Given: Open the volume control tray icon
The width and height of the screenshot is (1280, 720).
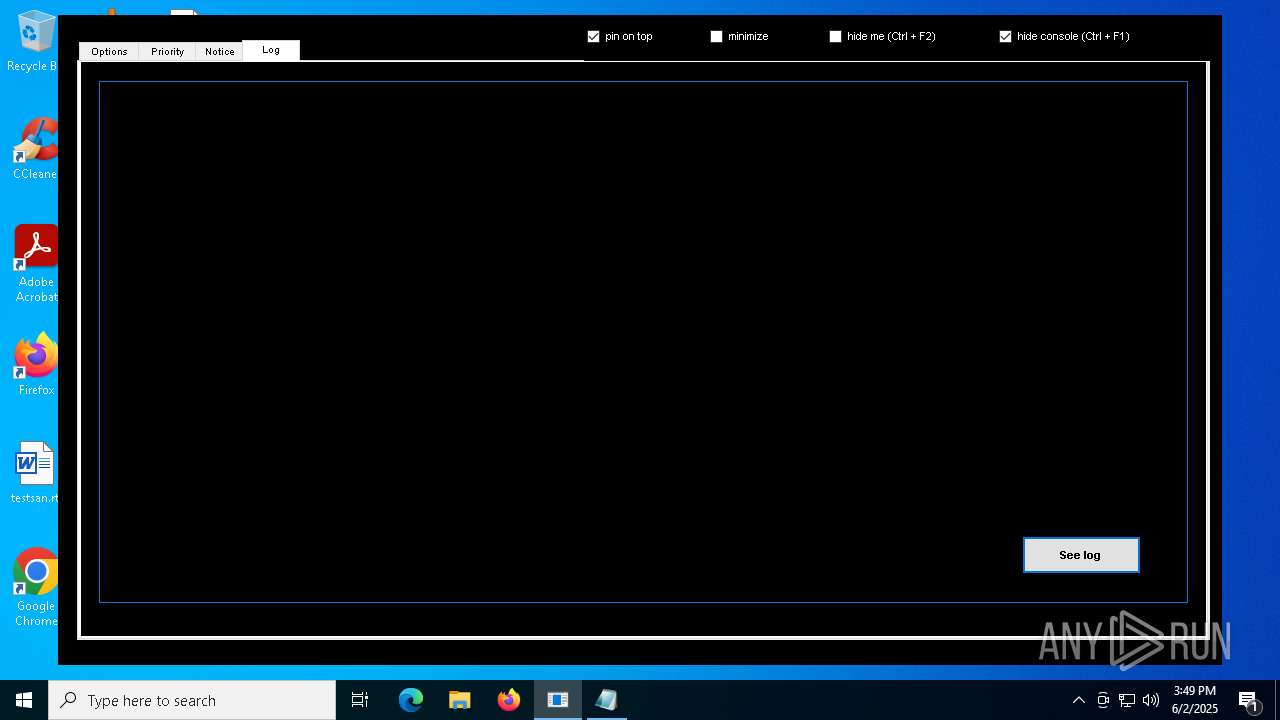Looking at the screenshot, I should (1151, 700).
